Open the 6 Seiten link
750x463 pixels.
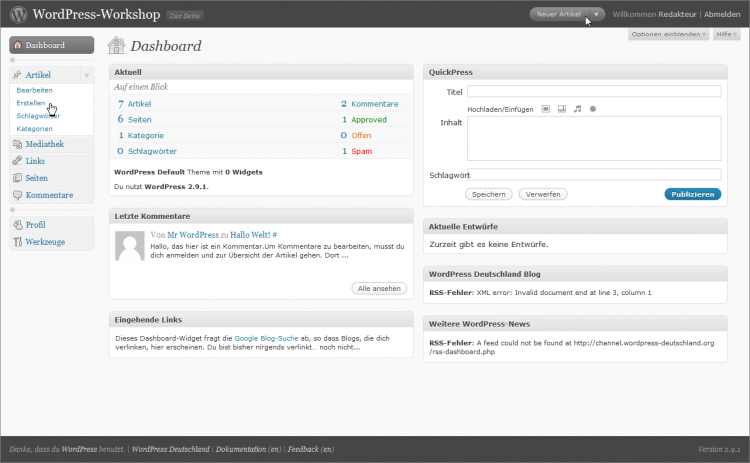pos(134,120)
